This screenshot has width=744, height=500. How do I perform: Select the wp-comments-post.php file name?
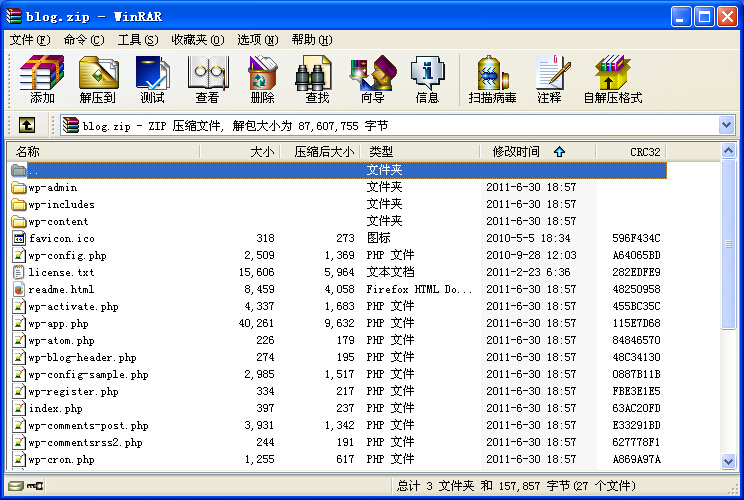click(x=88, y=426)
